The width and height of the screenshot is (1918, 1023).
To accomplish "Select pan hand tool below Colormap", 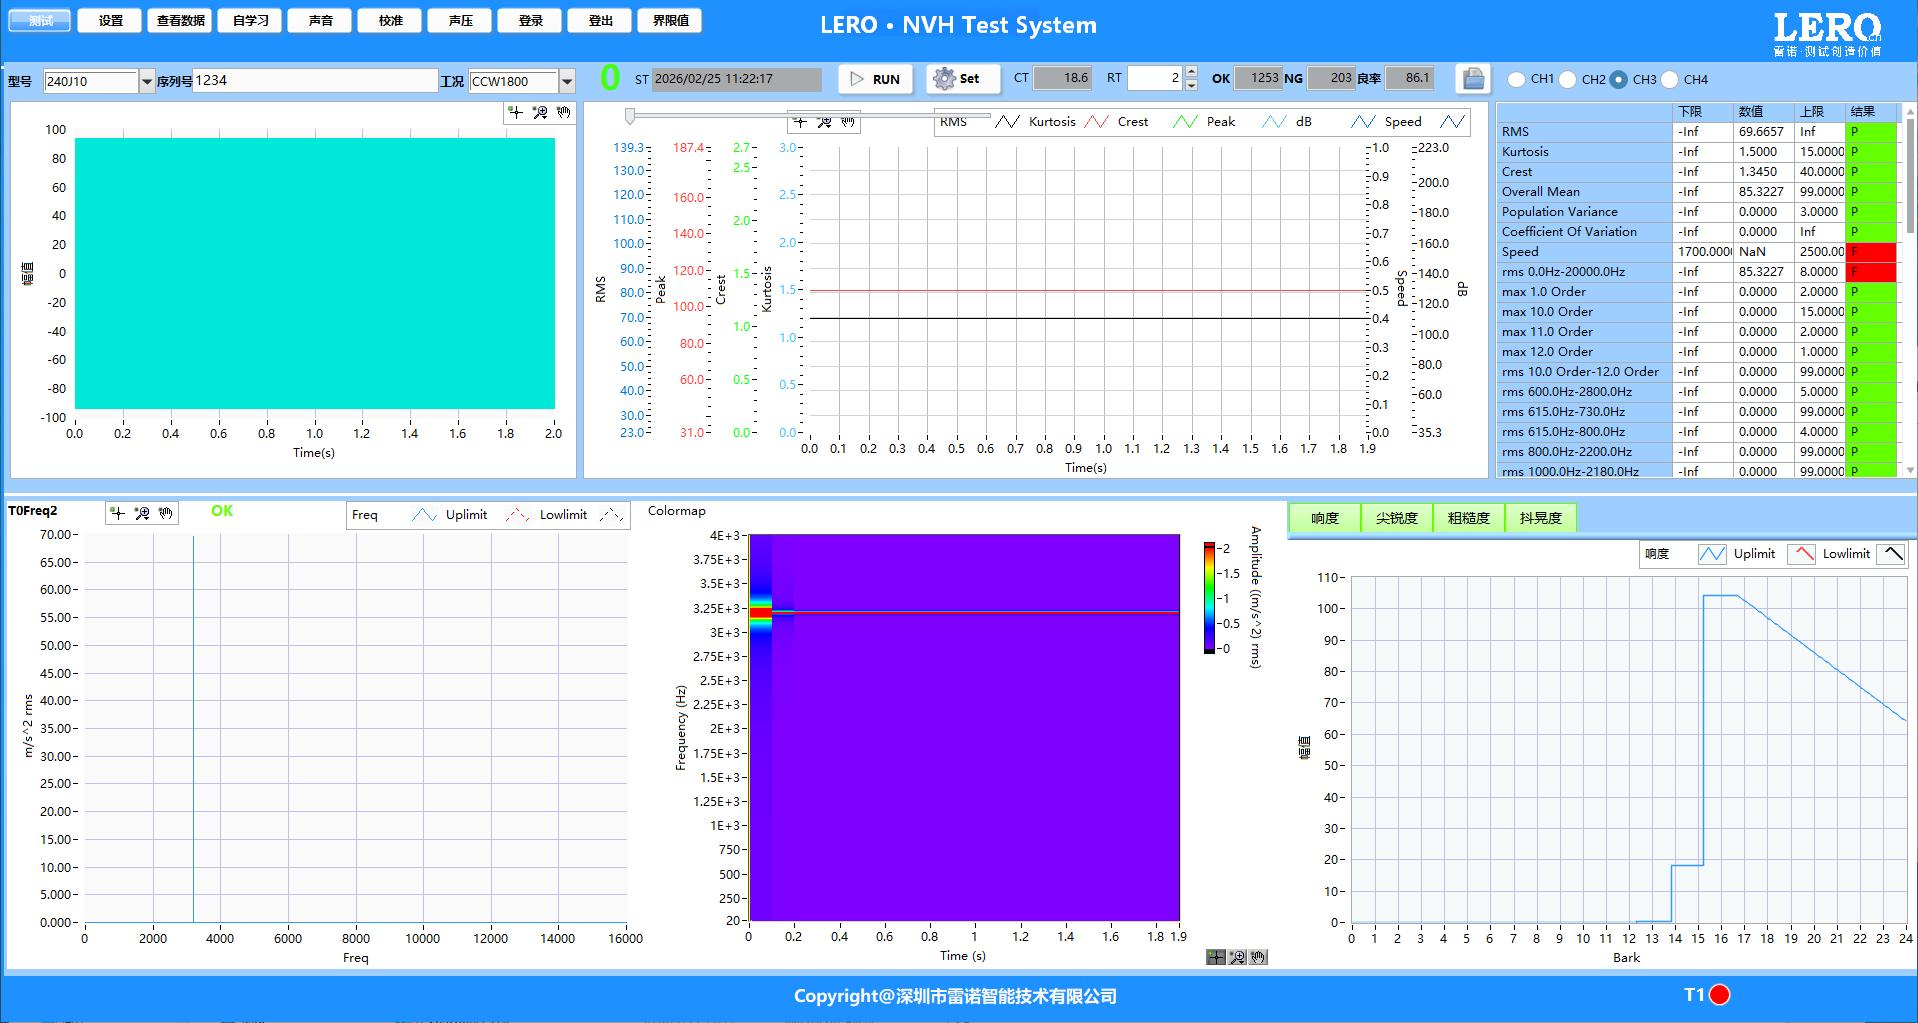I will 1258,957.
